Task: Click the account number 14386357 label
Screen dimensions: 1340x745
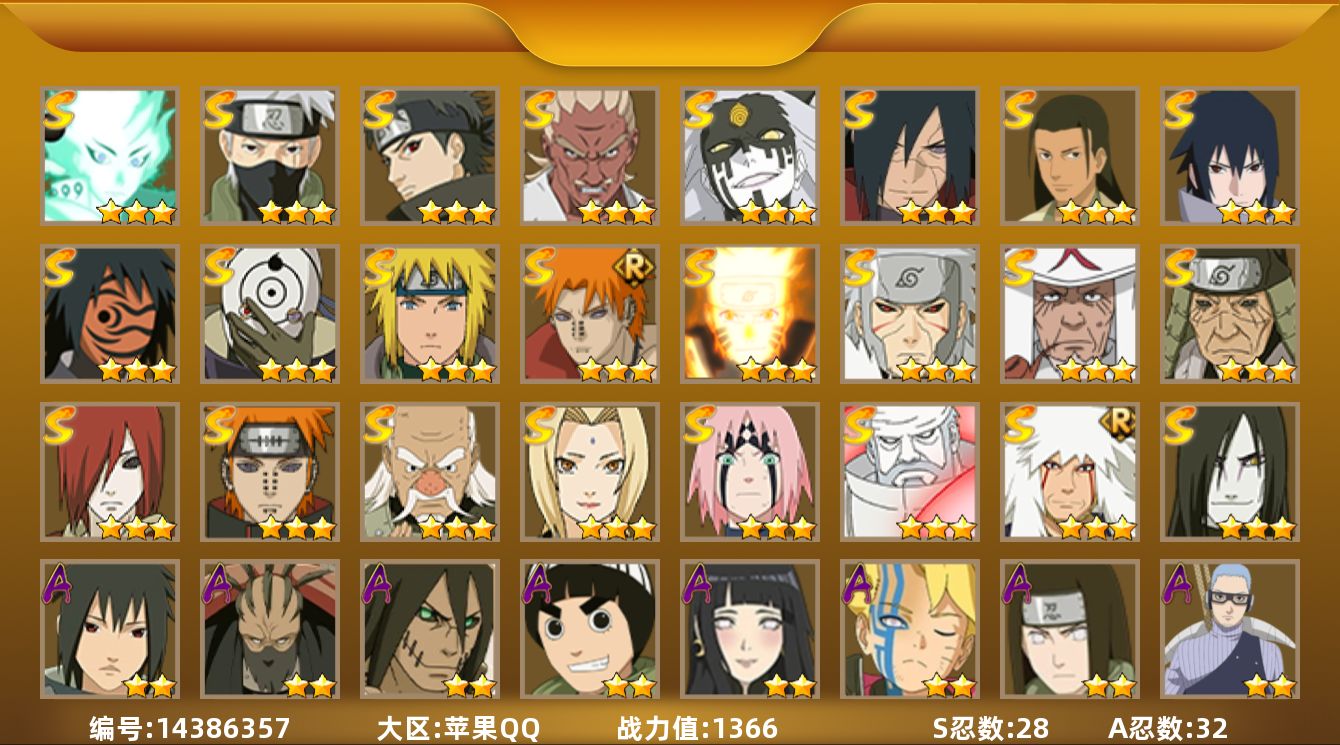Action: (x=189, y=728)
